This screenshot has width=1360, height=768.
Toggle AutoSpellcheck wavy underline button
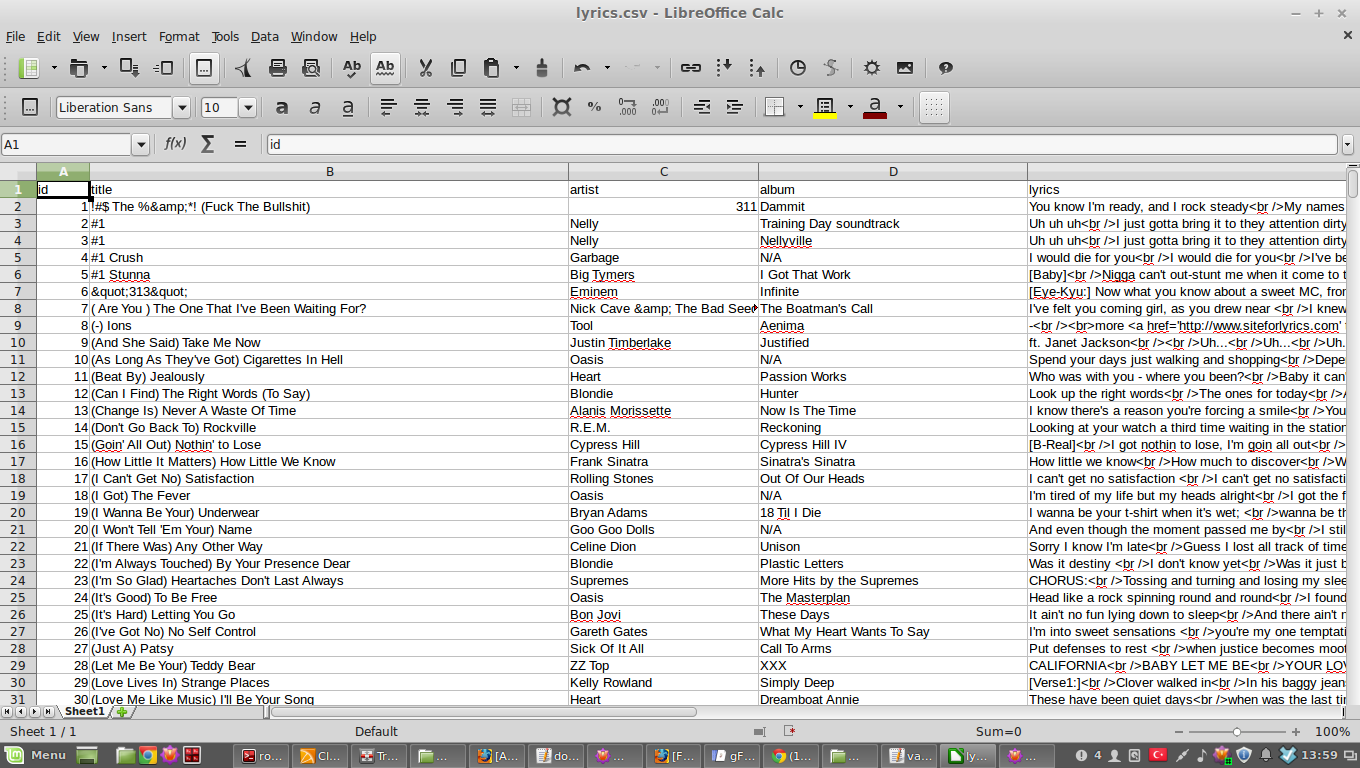[x=385, y=68]
